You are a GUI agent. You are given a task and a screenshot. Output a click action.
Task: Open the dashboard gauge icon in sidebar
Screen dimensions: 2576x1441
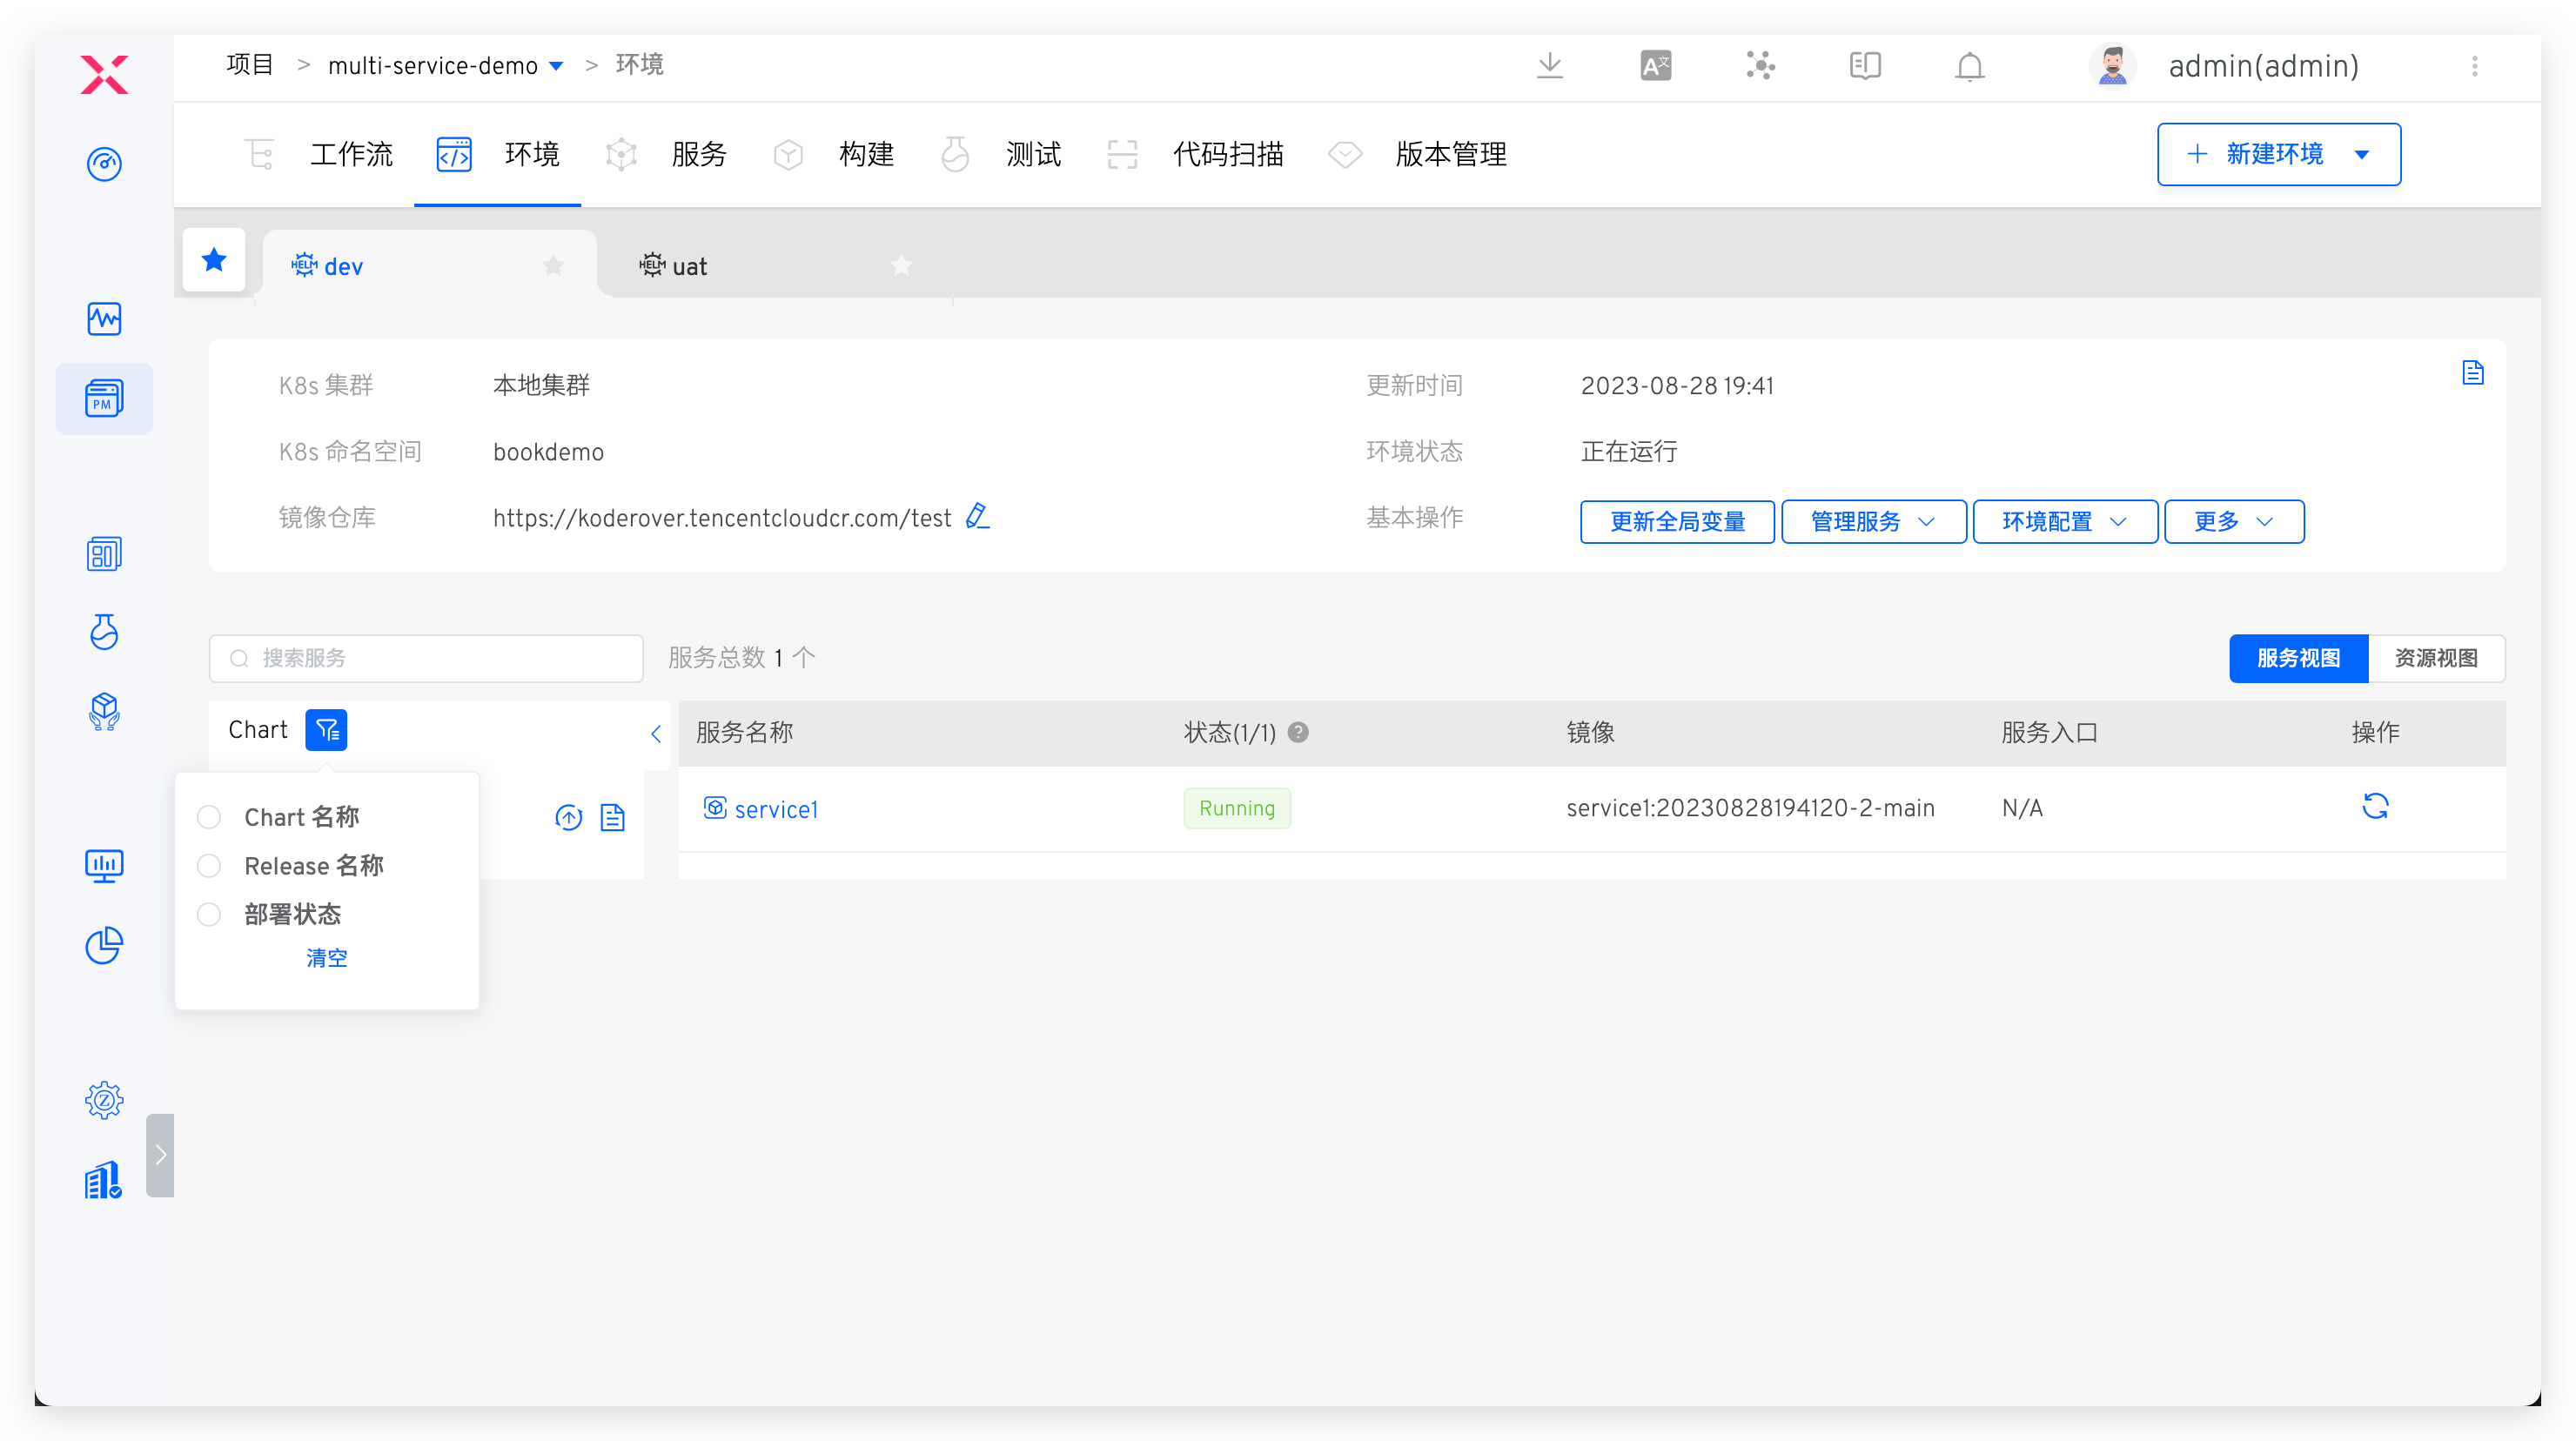coord(104,164)
